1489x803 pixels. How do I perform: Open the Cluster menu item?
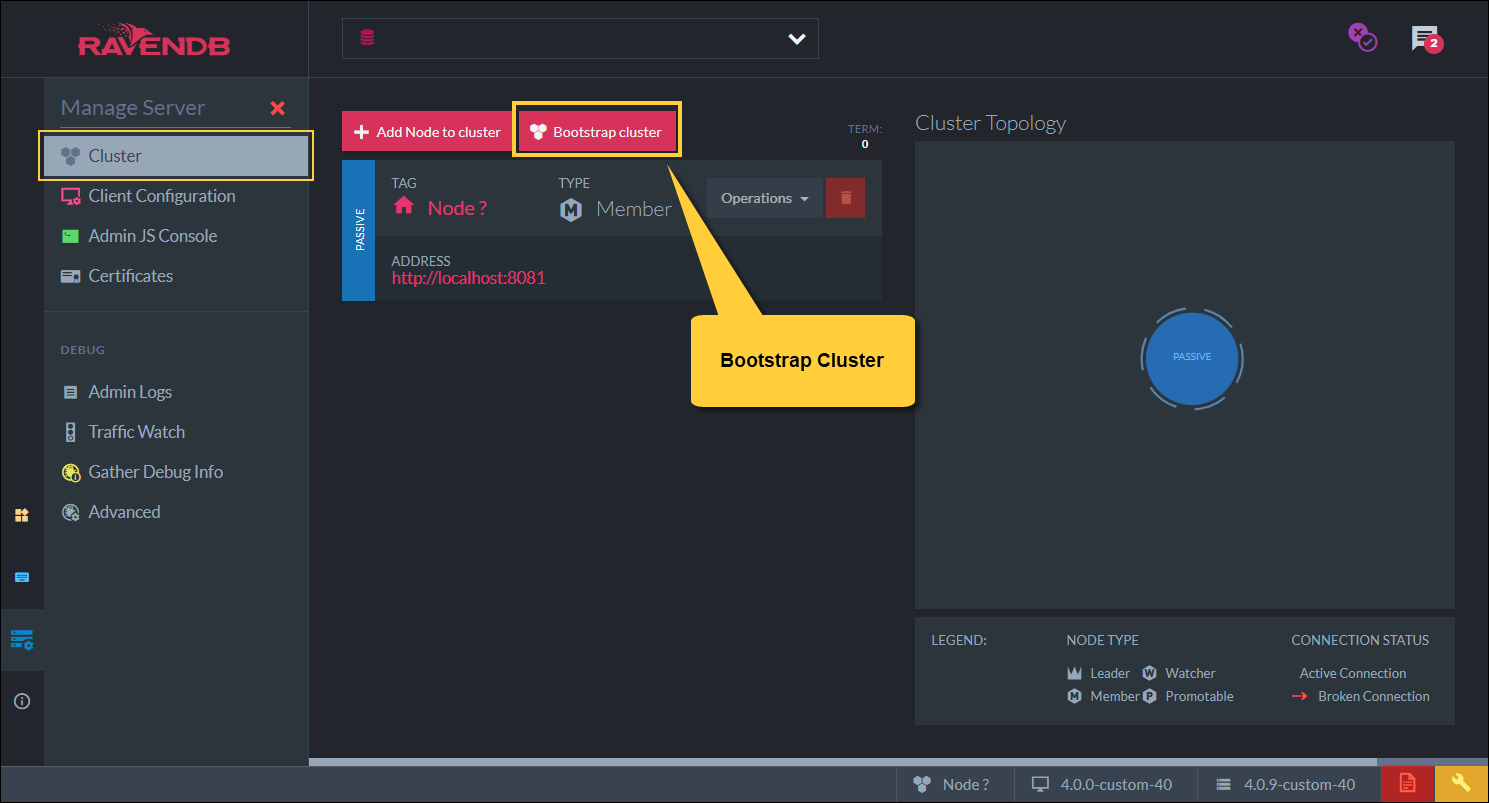pyautogui.click(x=176, y=156)
